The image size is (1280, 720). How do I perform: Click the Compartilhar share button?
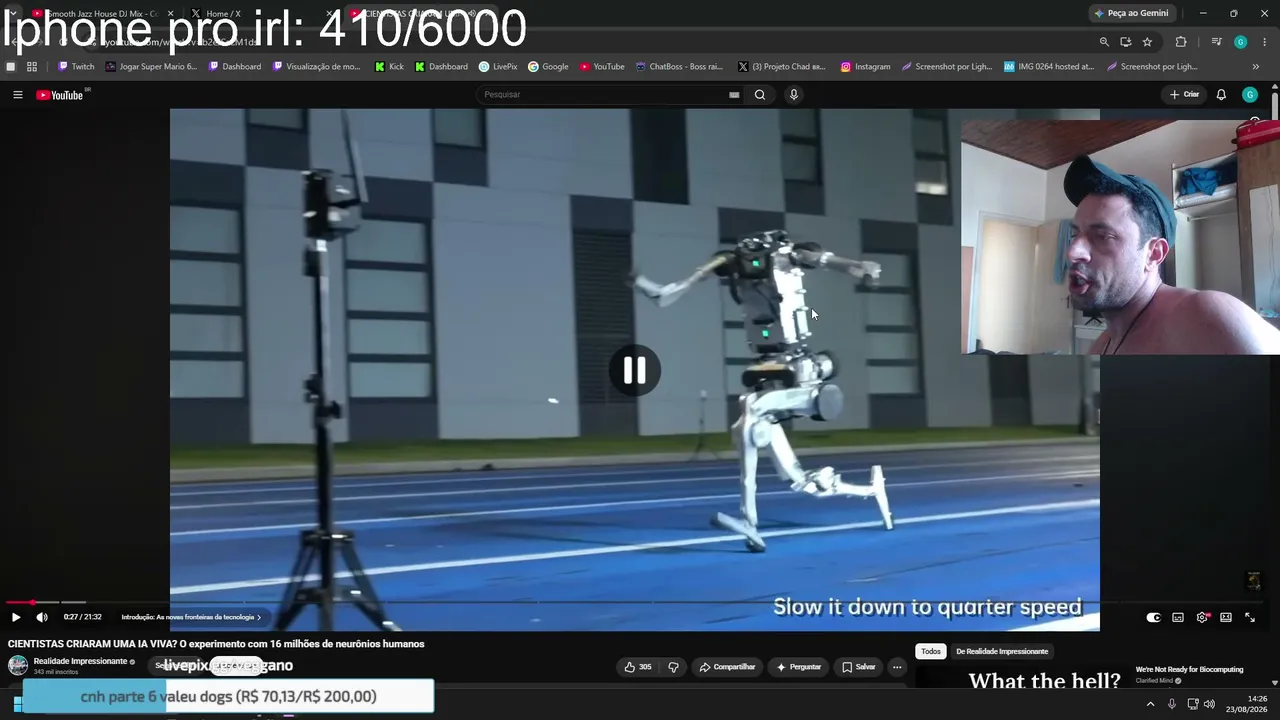[x=727, y=667]
